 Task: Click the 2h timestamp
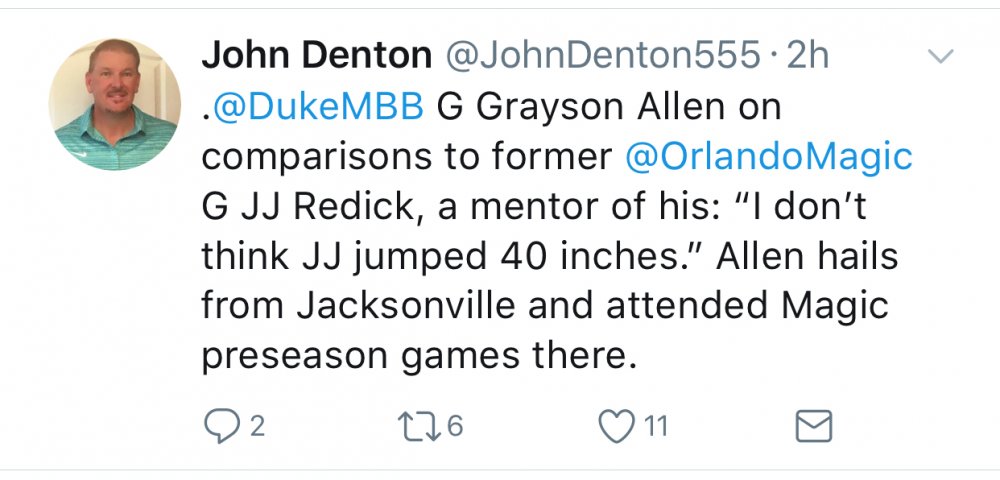[809, 56]
